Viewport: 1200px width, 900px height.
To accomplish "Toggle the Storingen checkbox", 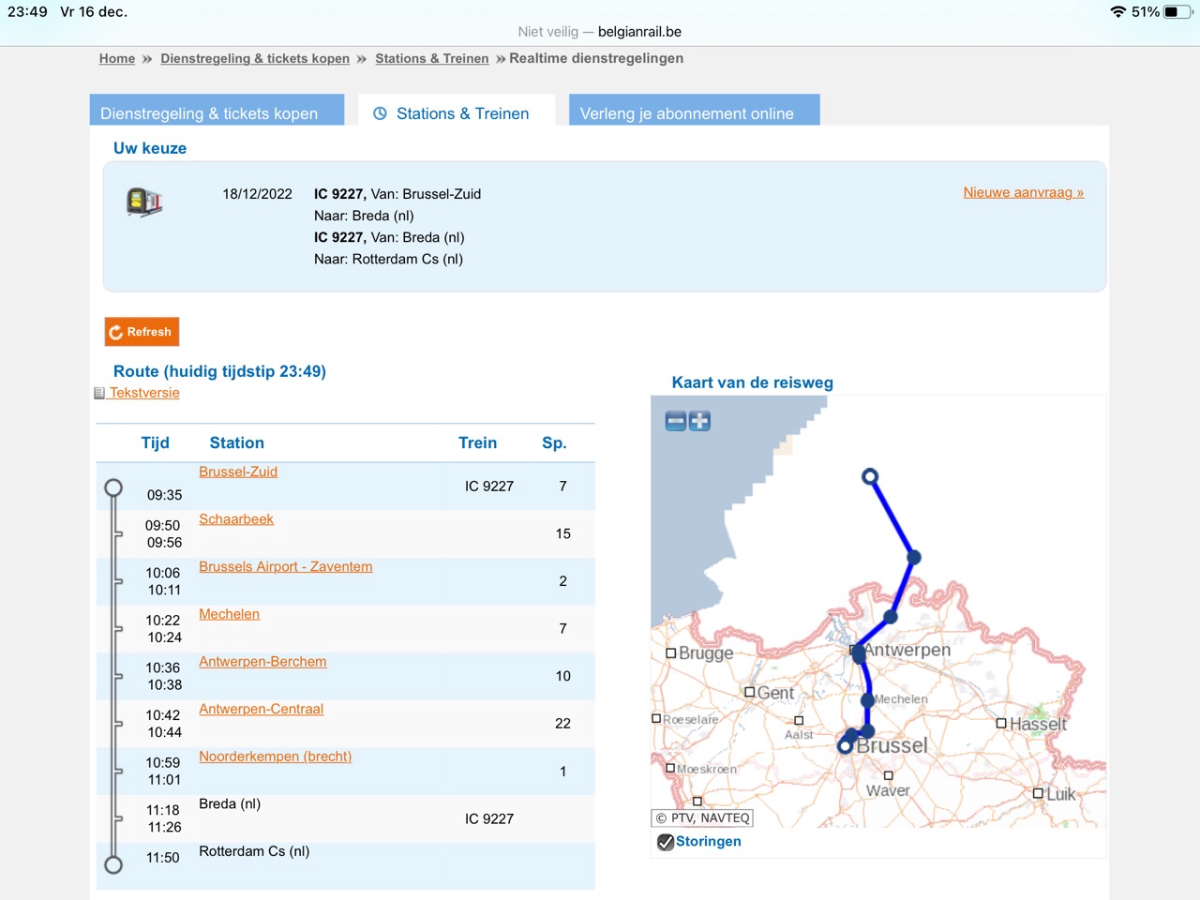I will pos(665,842).
